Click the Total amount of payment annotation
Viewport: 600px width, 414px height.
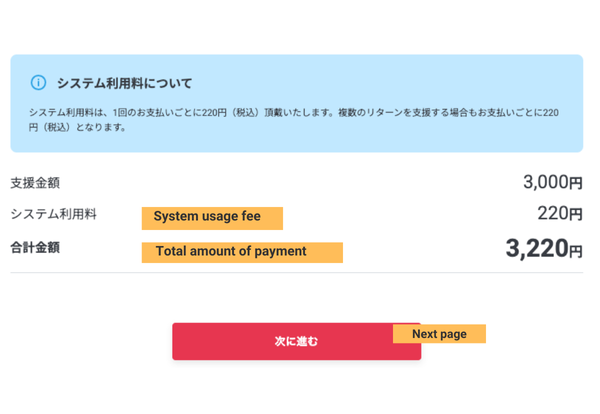point(241,252)
